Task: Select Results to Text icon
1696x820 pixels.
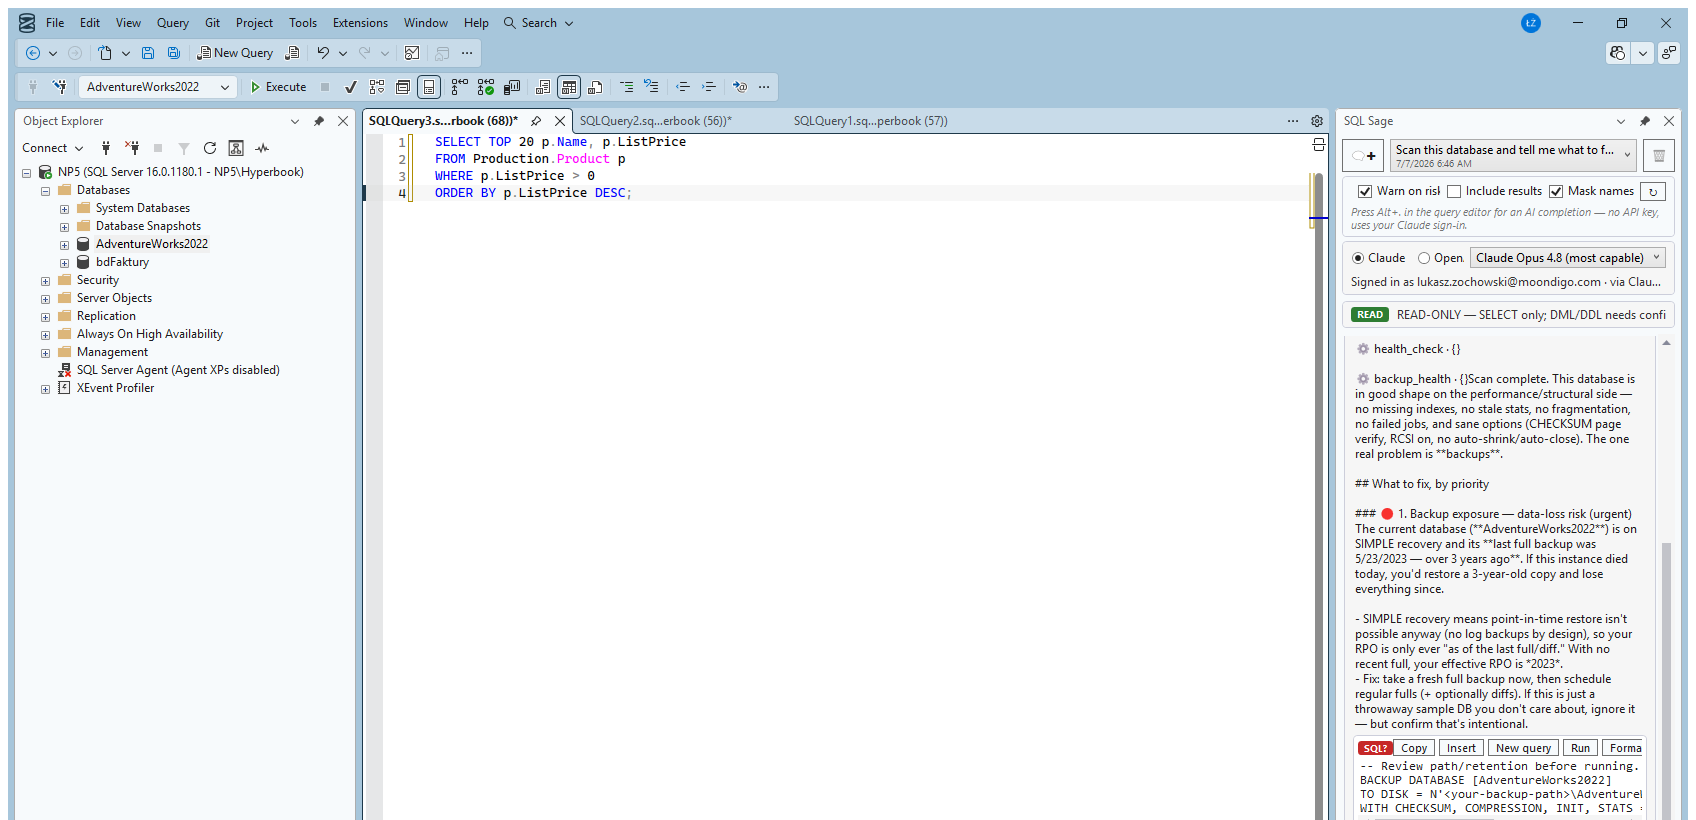Action: click(543, 87)
